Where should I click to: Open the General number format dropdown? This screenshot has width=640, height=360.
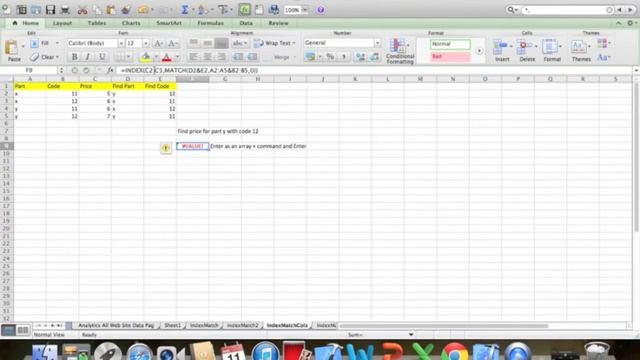click(377, 43)
